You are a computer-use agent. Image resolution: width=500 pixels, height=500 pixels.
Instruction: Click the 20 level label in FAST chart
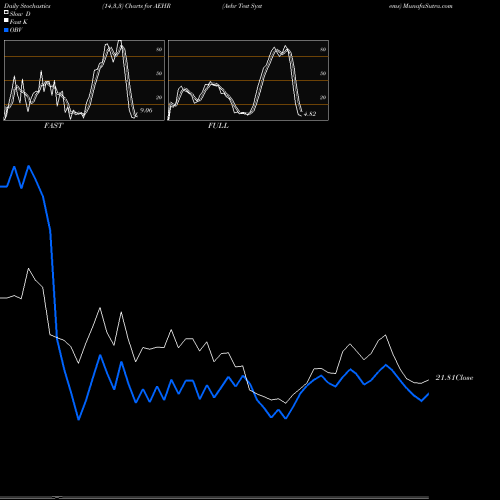(159, 97)
